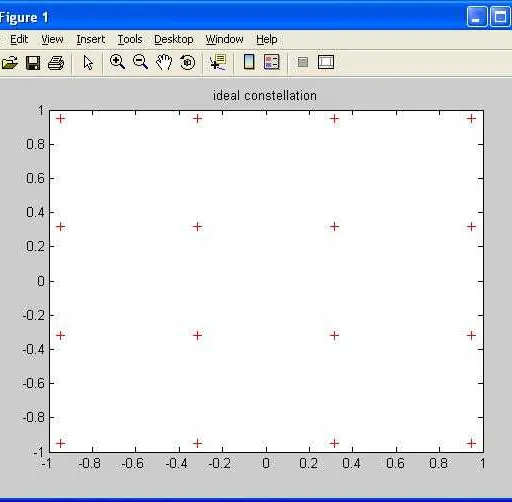
Task: Select the Pan hand tool
Action: tap(164, 62)
